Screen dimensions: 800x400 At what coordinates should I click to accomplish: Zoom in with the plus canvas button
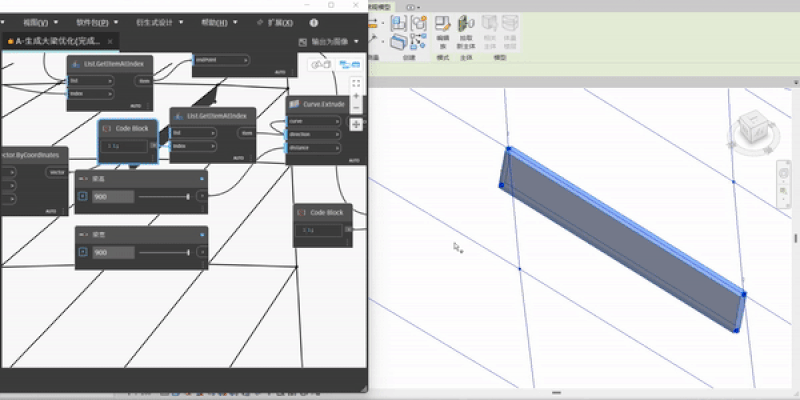click(x=356, y=97)
